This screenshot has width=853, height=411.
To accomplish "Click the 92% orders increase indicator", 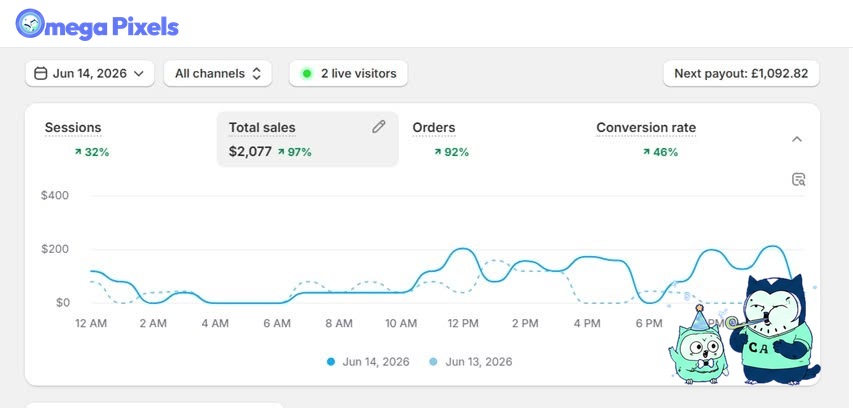I will click(452, 152).
